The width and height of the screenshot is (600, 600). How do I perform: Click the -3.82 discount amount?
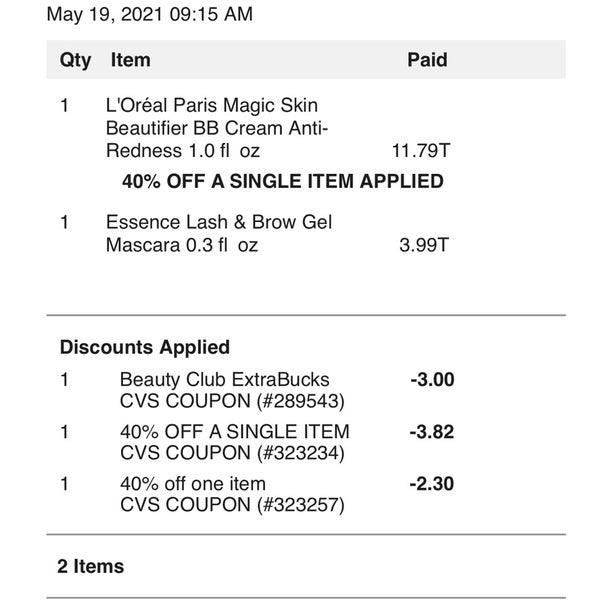click(x=432, y=432)
